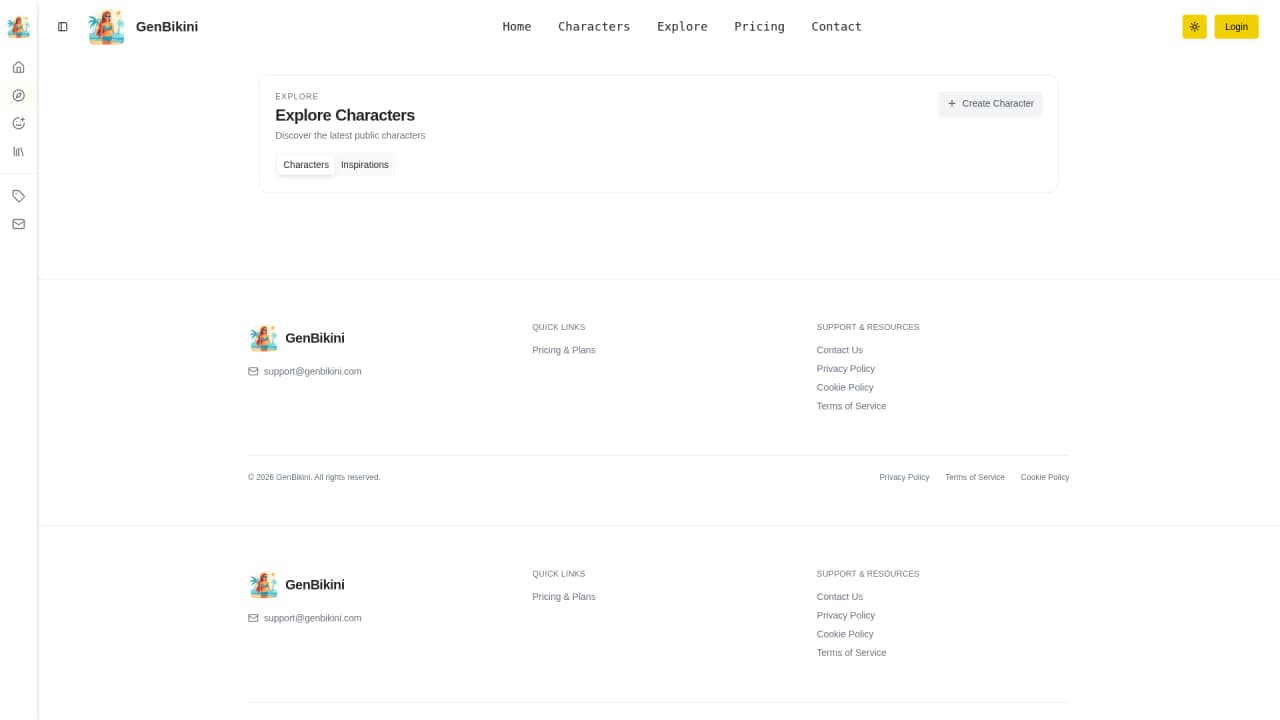Open Terms of Service under upper Support & Resources

click(x=851, y=406)
